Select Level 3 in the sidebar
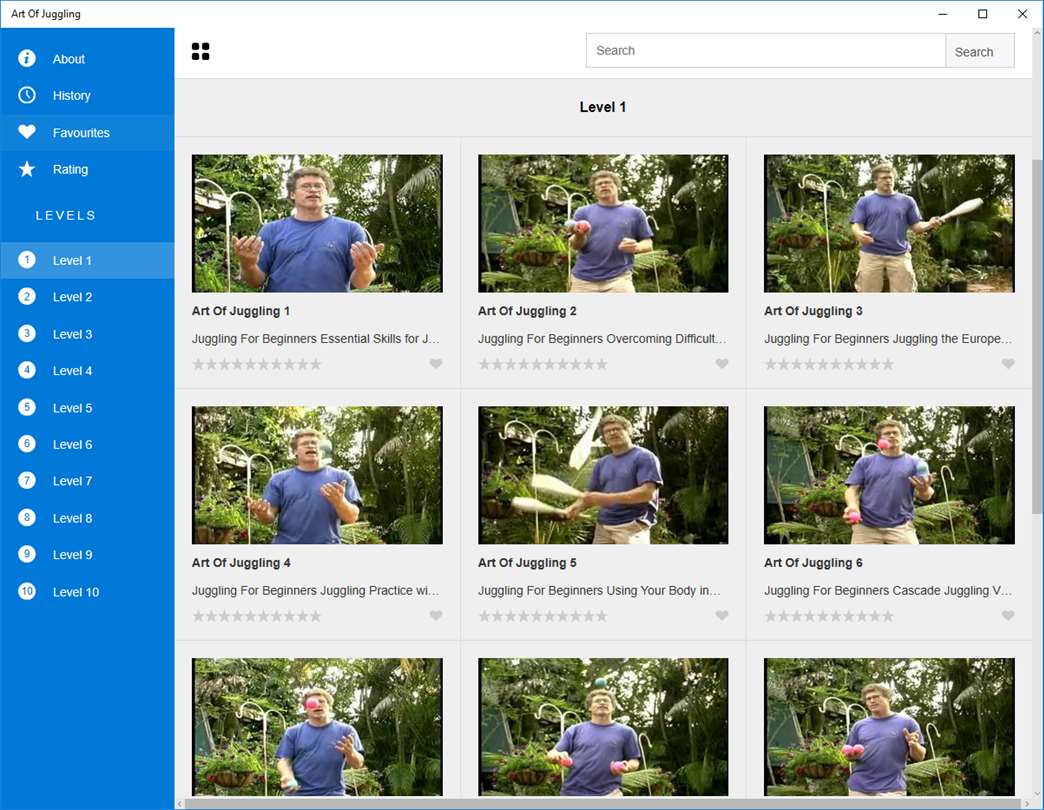This screenshot has width=1044, height=810. [x=72, y=334]
